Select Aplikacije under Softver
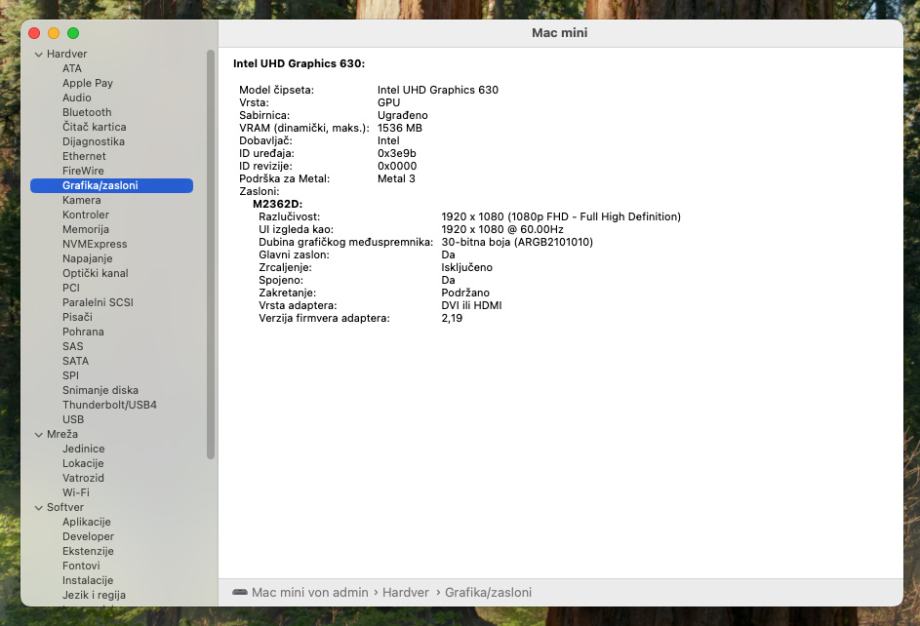The height and width of the screenshot is (626, 920). pos(86,522)
